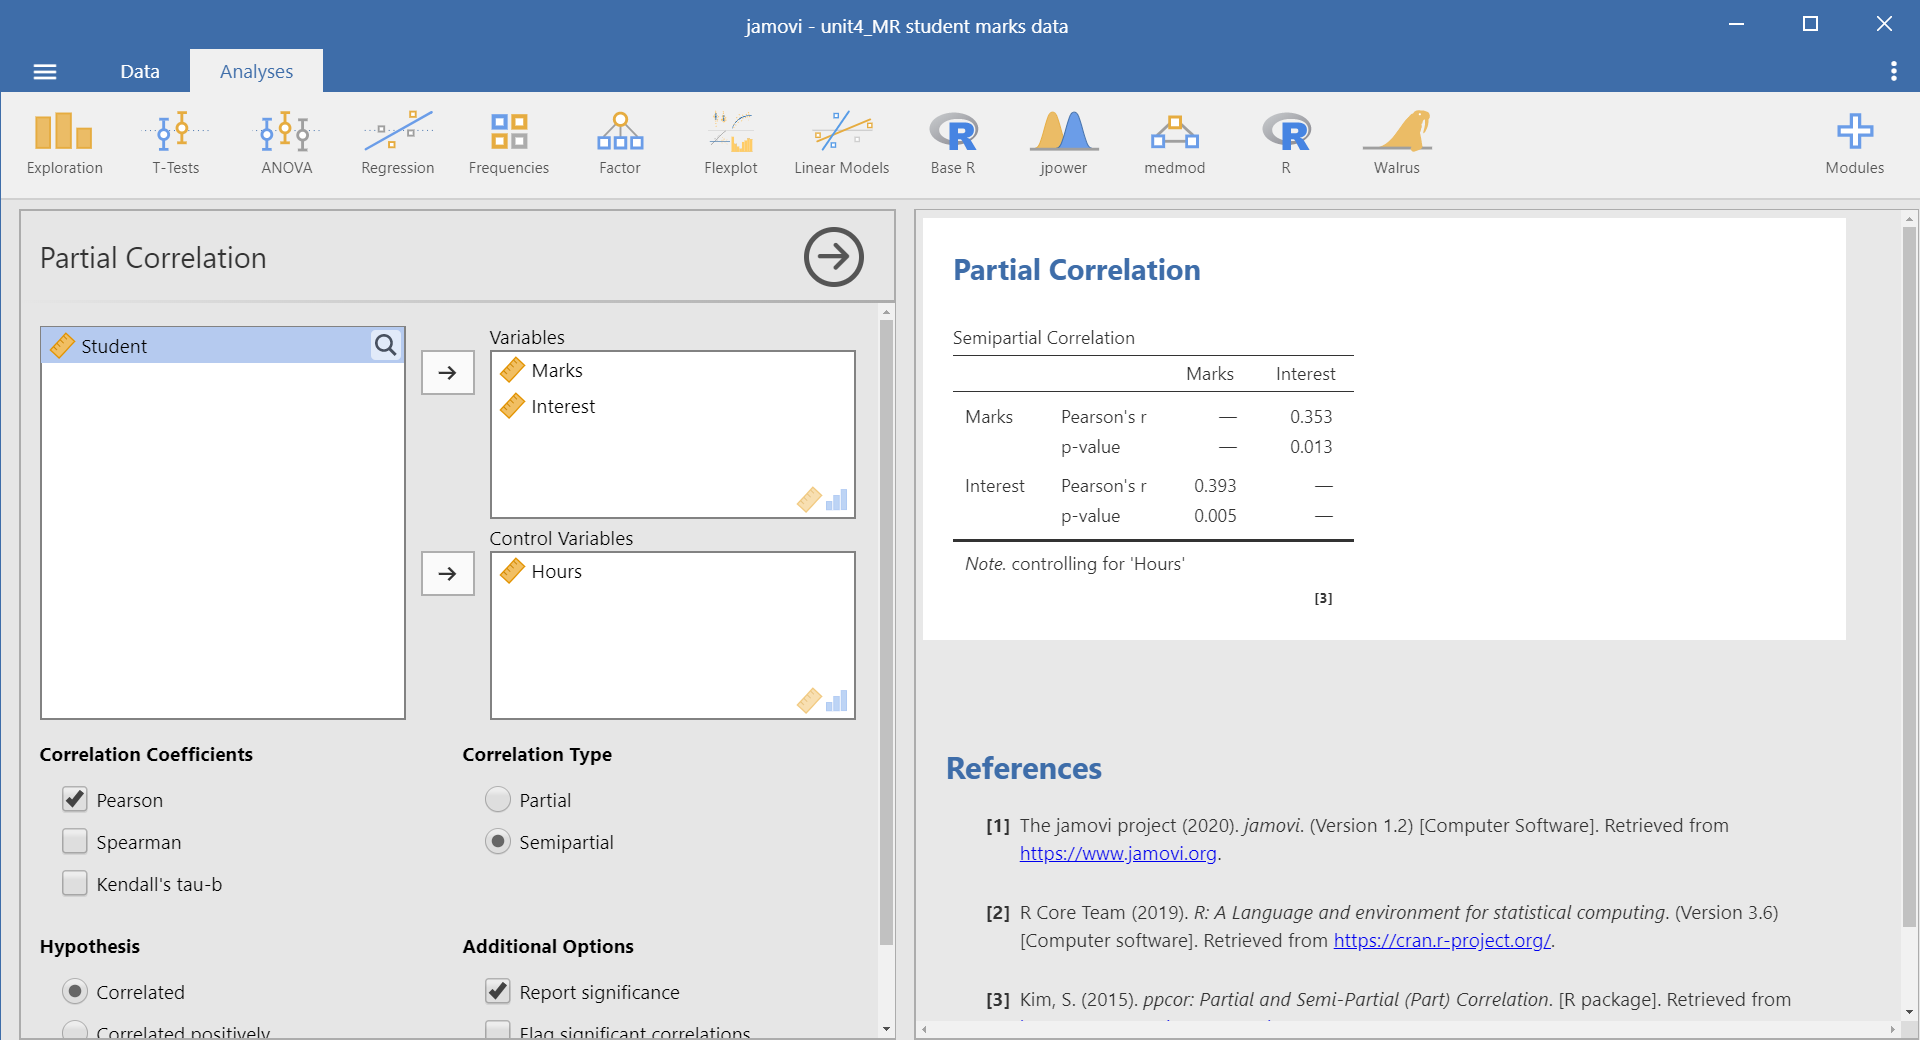Open the T-Tests analyses menu
This screenshot has height=1040, width=1920.
[x=176, y=144]
